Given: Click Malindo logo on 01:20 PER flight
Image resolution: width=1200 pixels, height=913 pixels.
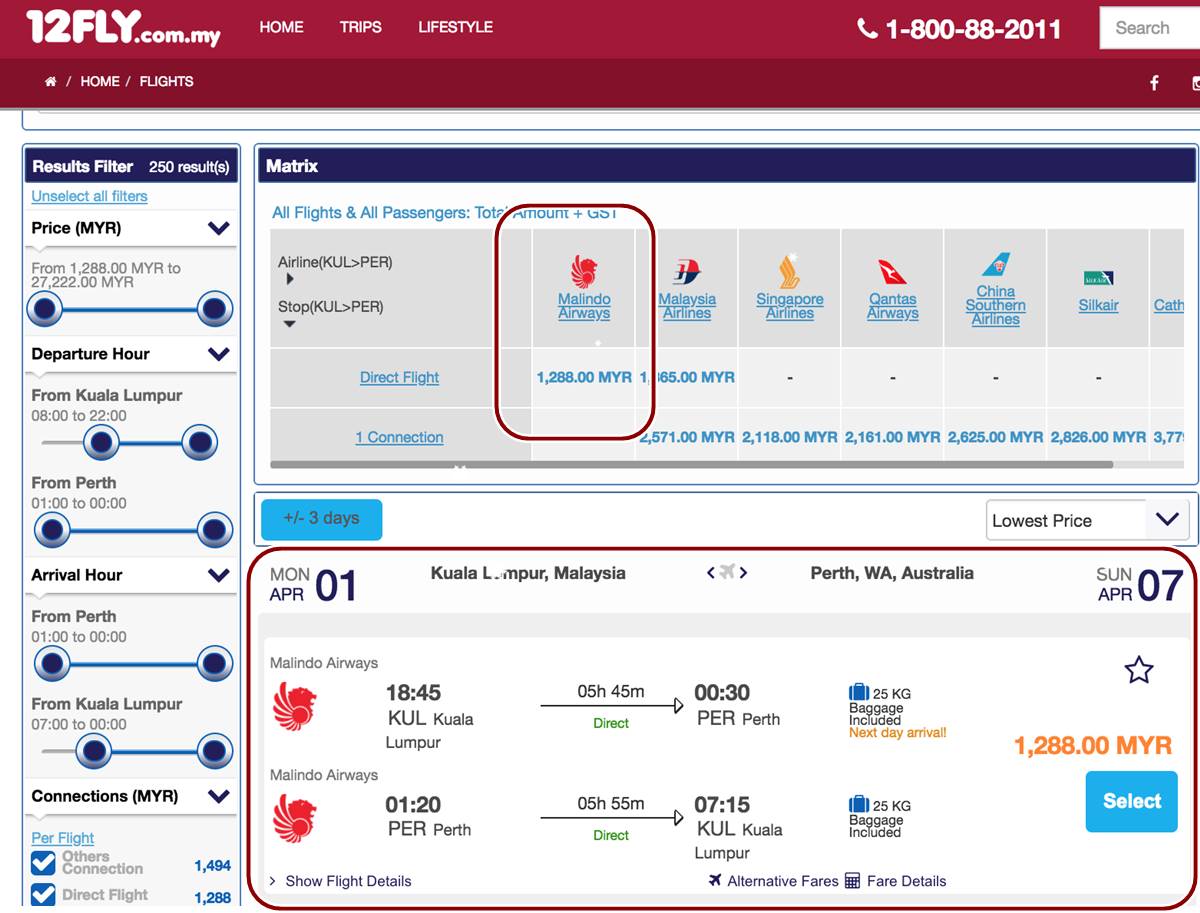Looking at the screenshot, I should tap(294, 818).
